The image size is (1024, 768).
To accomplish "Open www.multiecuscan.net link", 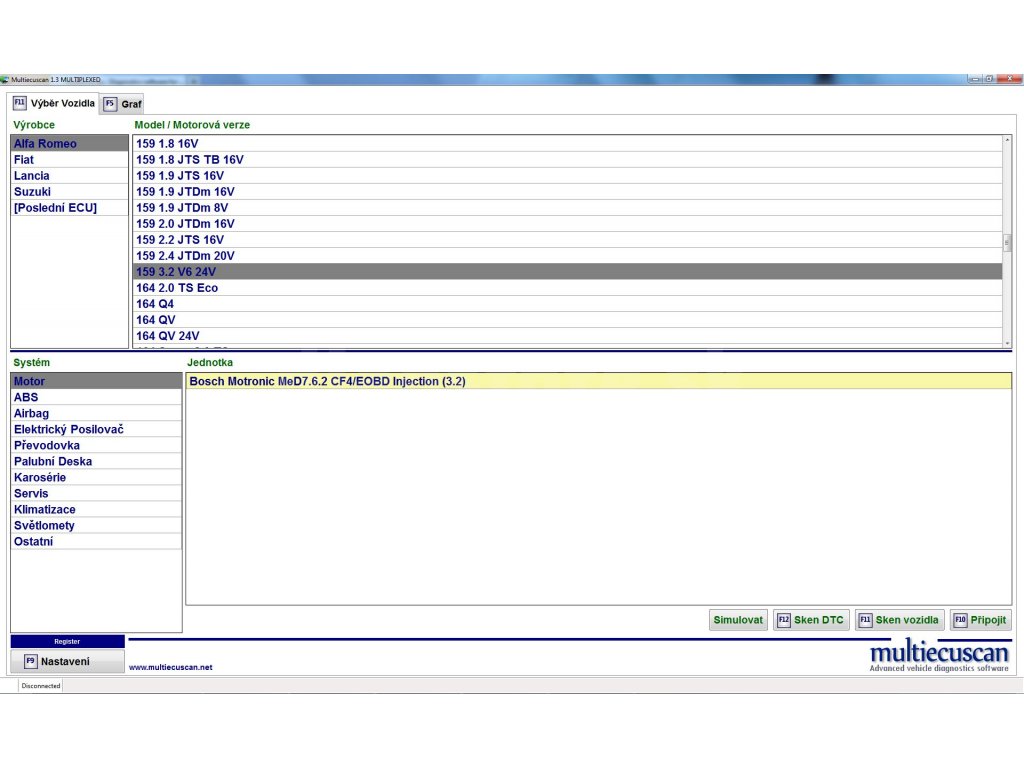I will coord(170,667).
